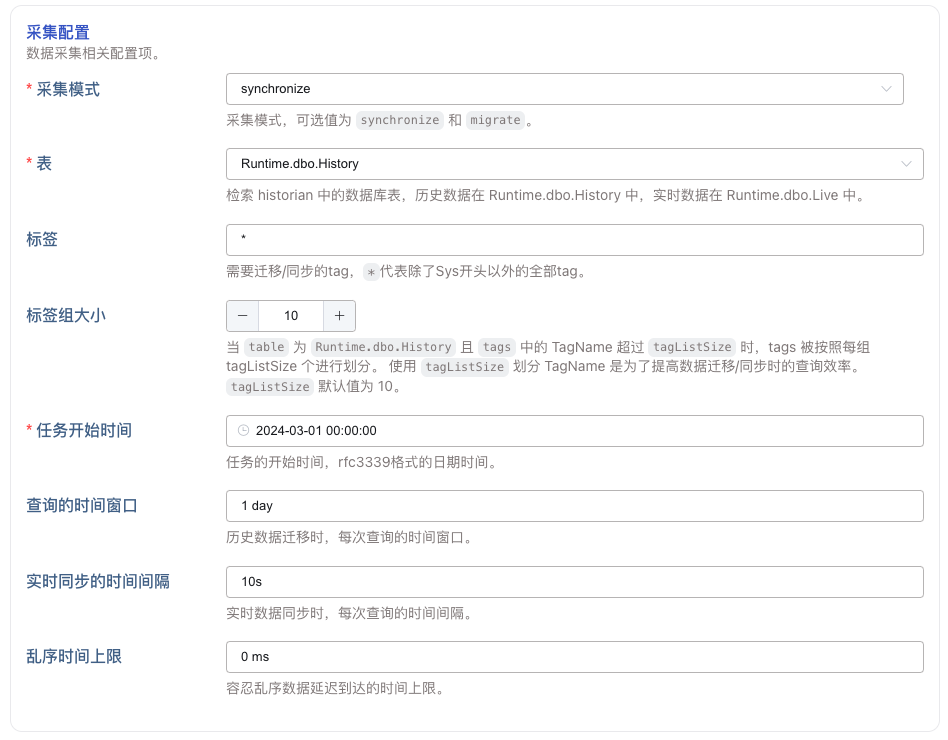Viewport: 948px width, 740px height.
Task: Open the 表 dropdown chevron
Action: point(906,164)
